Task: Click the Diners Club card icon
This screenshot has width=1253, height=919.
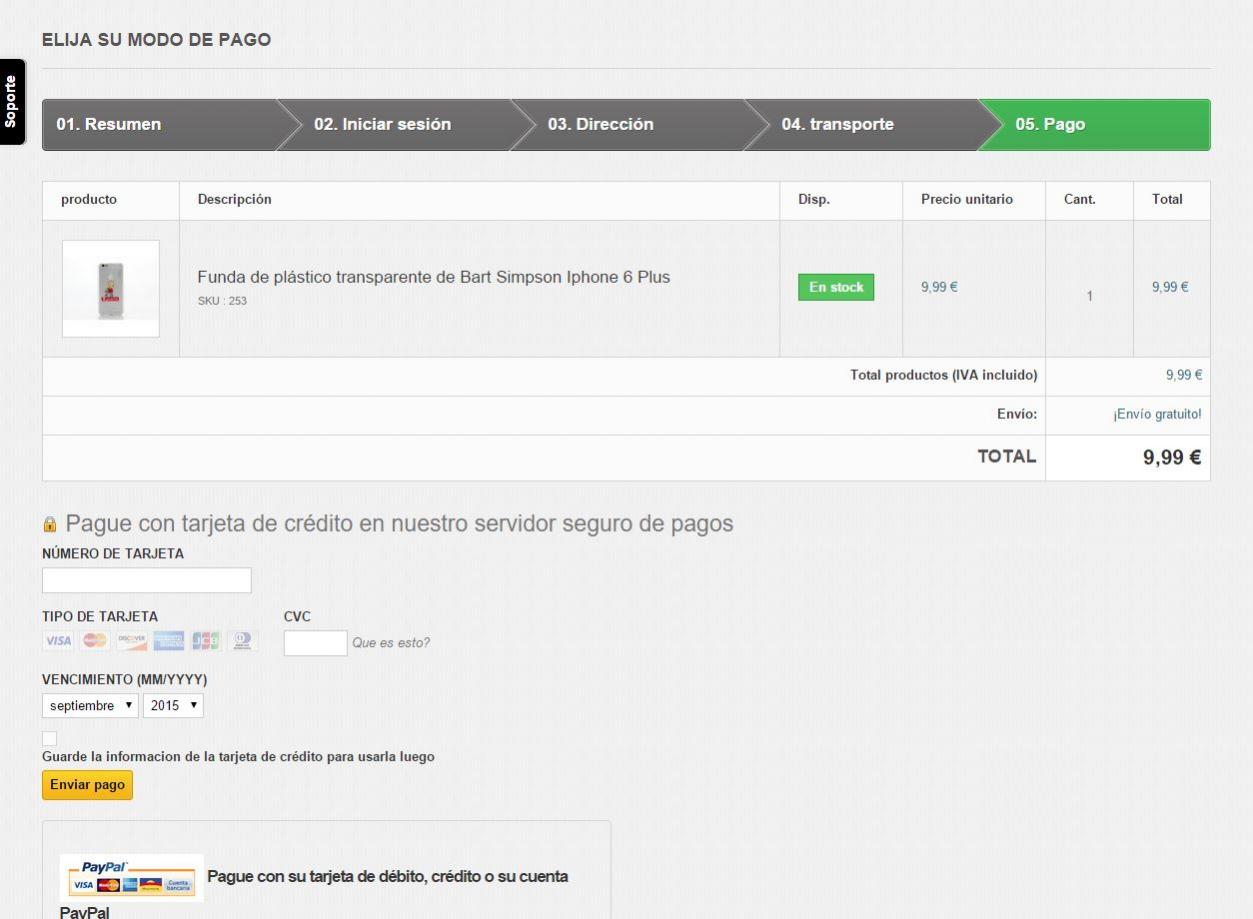Action: 242,641
